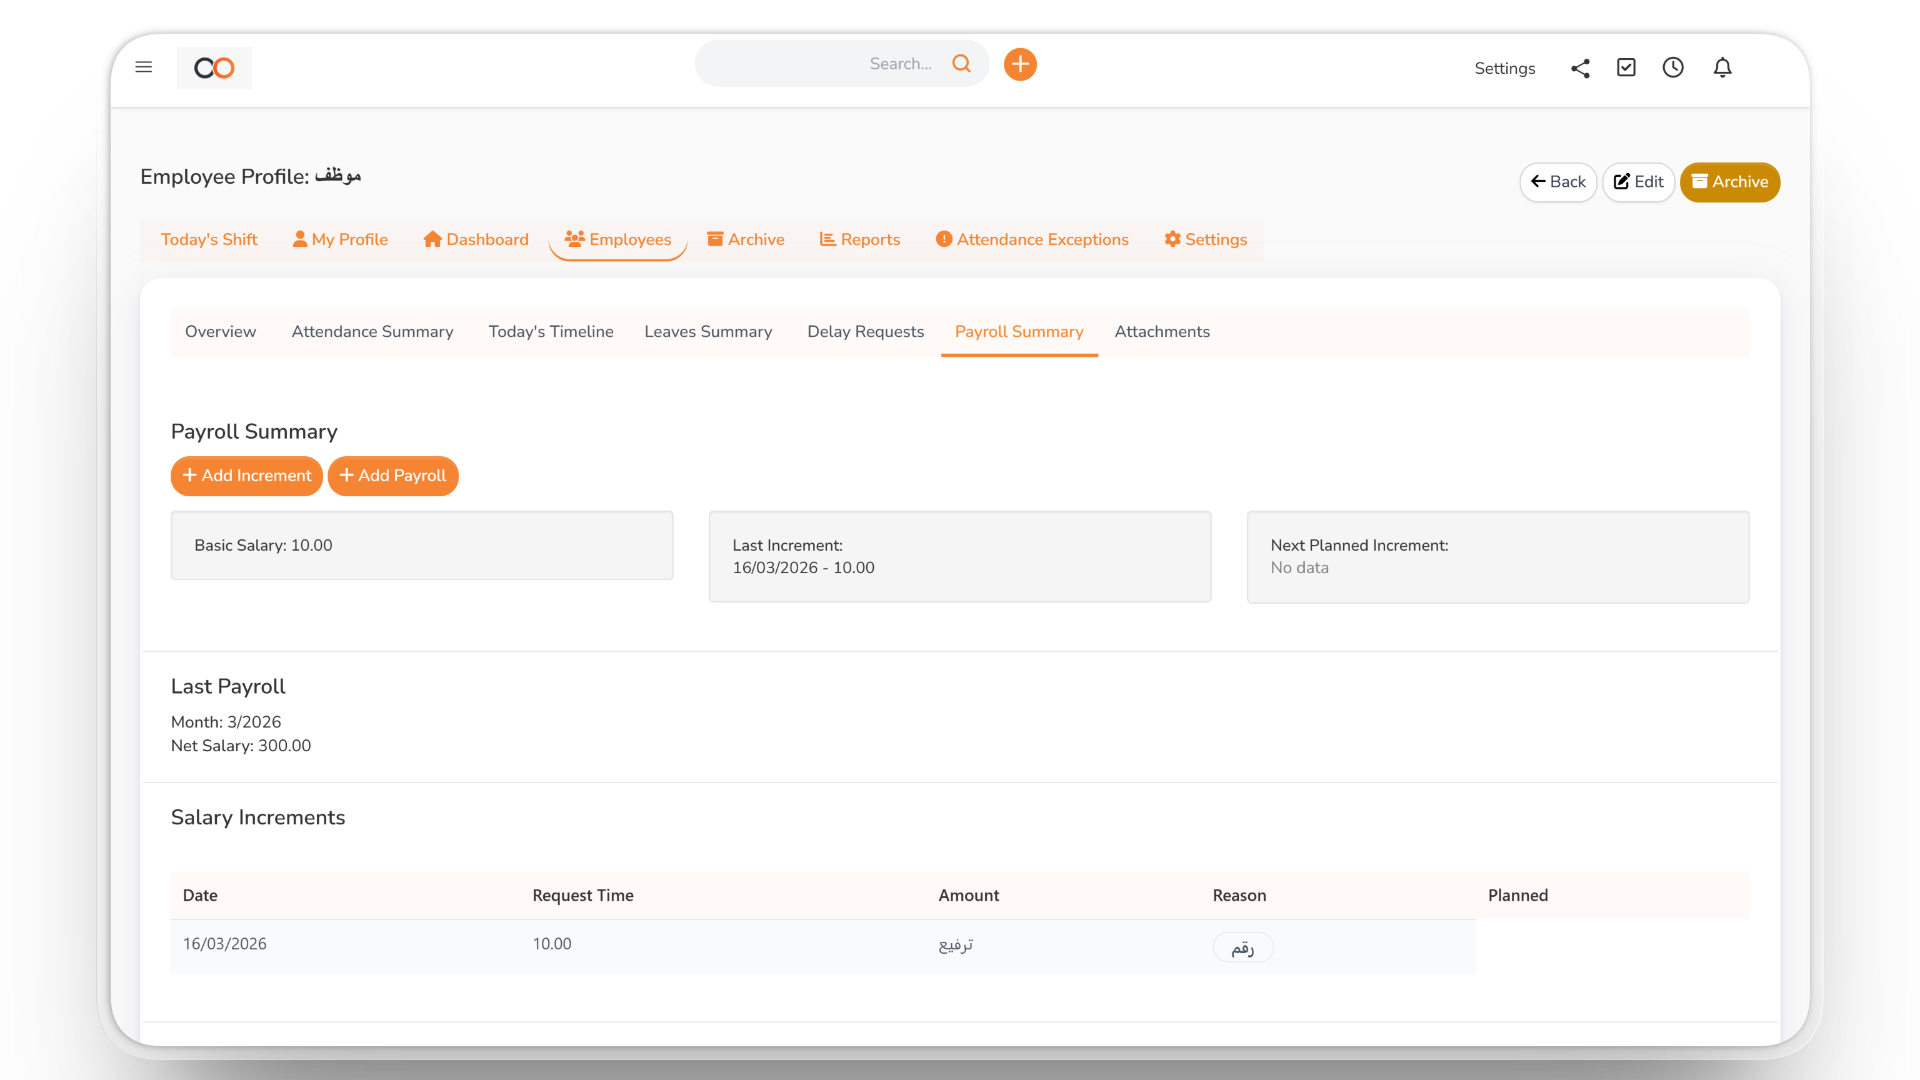Select the Delay Requests tab

pyautogui.click(x=865, y=331)
